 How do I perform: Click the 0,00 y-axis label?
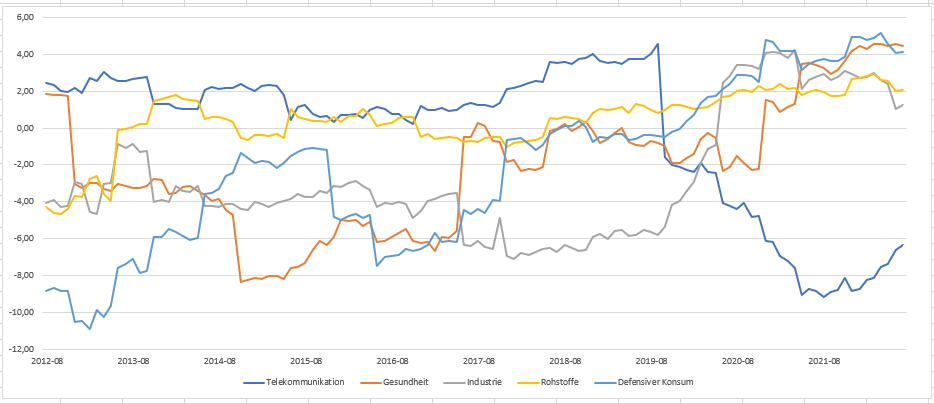pos(23,128)
